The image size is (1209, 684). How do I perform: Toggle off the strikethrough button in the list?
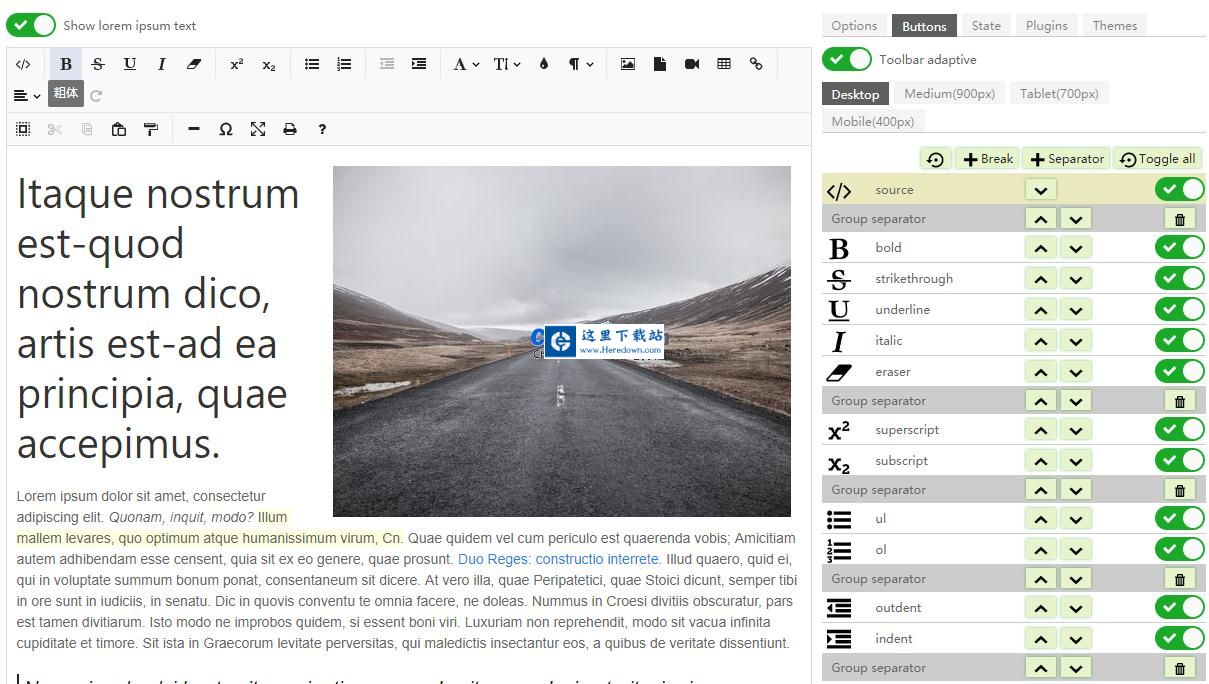click(x=1180, y=278)
